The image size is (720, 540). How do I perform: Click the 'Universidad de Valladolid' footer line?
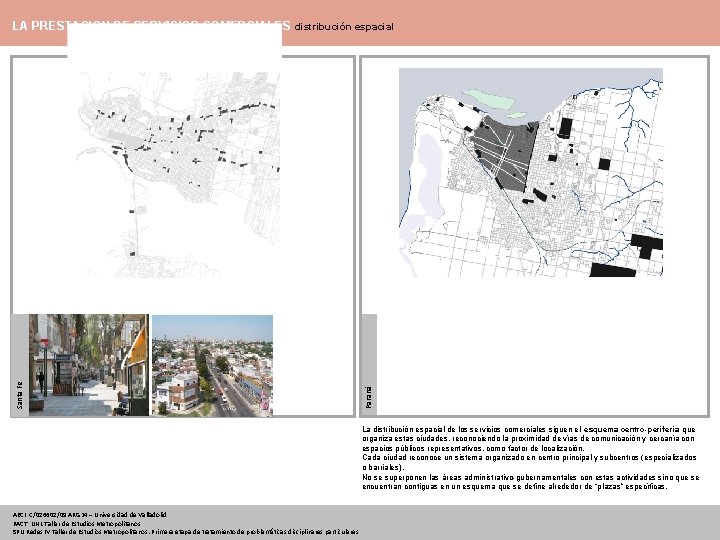pyautogui.click(x=90, y=515)
